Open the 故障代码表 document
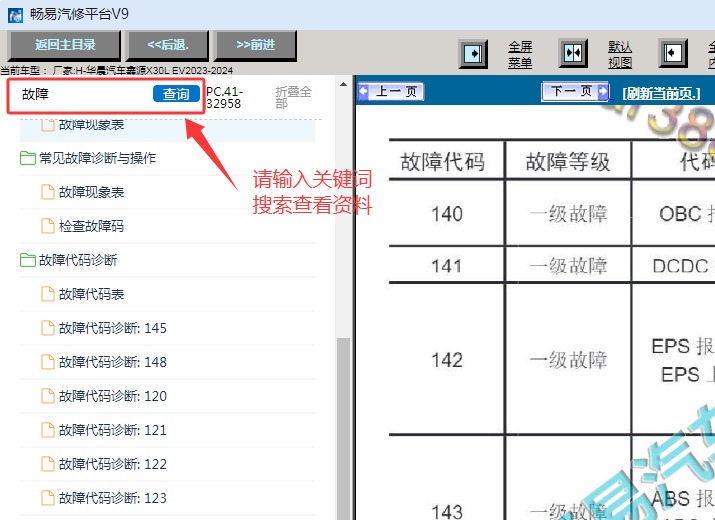Viewport: 715px width, 520px height. pos(91,294)
